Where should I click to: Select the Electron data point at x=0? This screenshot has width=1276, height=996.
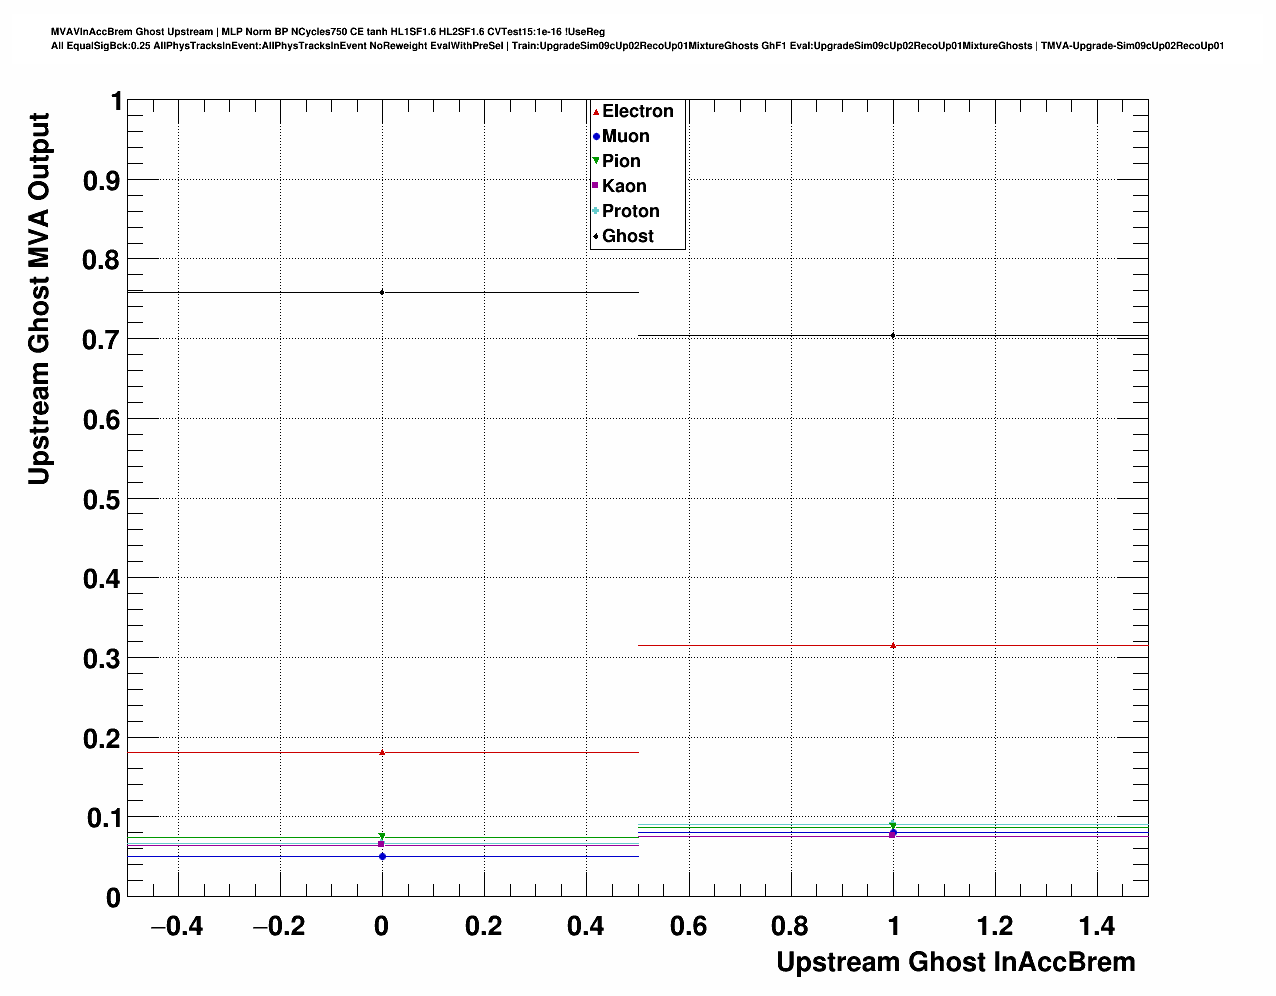point(382,752)
